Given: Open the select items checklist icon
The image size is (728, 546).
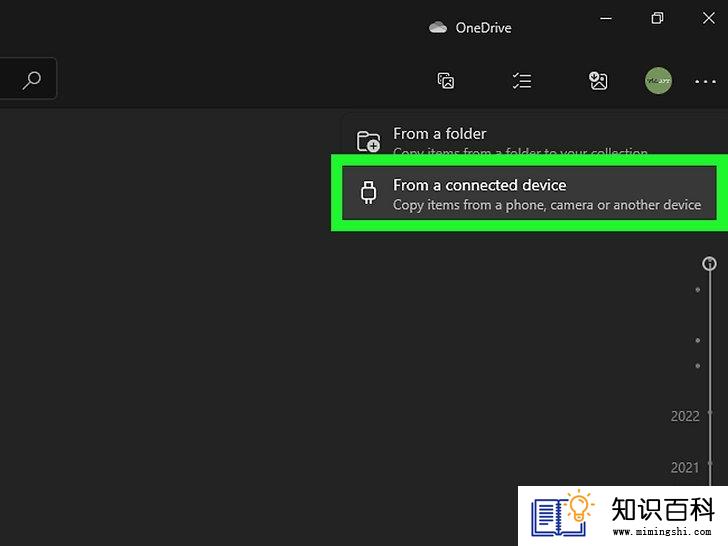Looking at the screenshot, I should click(x=522, y=81).
